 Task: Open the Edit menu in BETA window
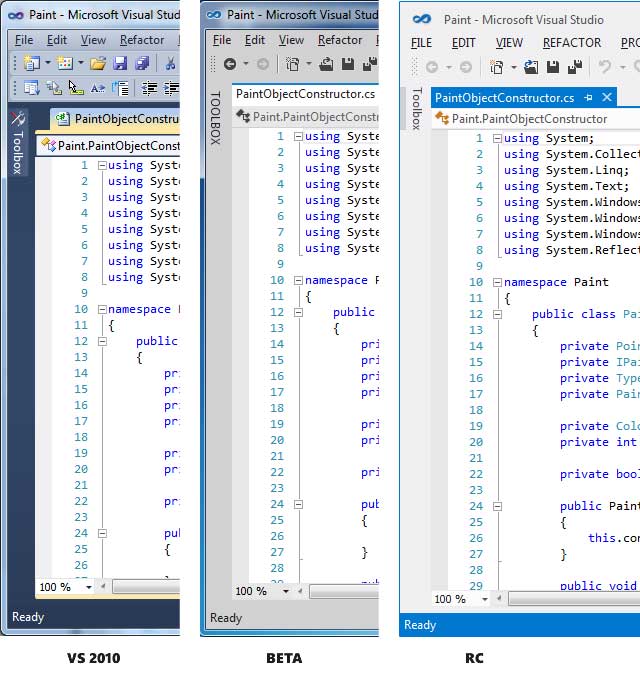coord(255,40)
